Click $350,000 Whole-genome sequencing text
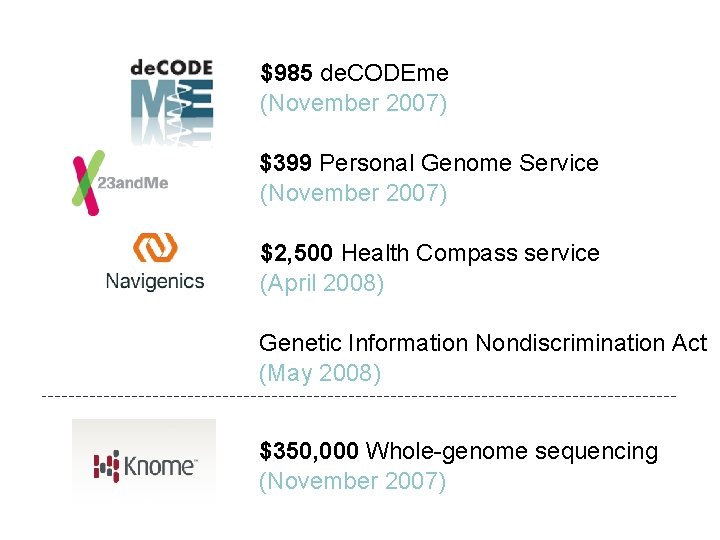The height and width of the screenshot is (540, 720). click(458, 451)
